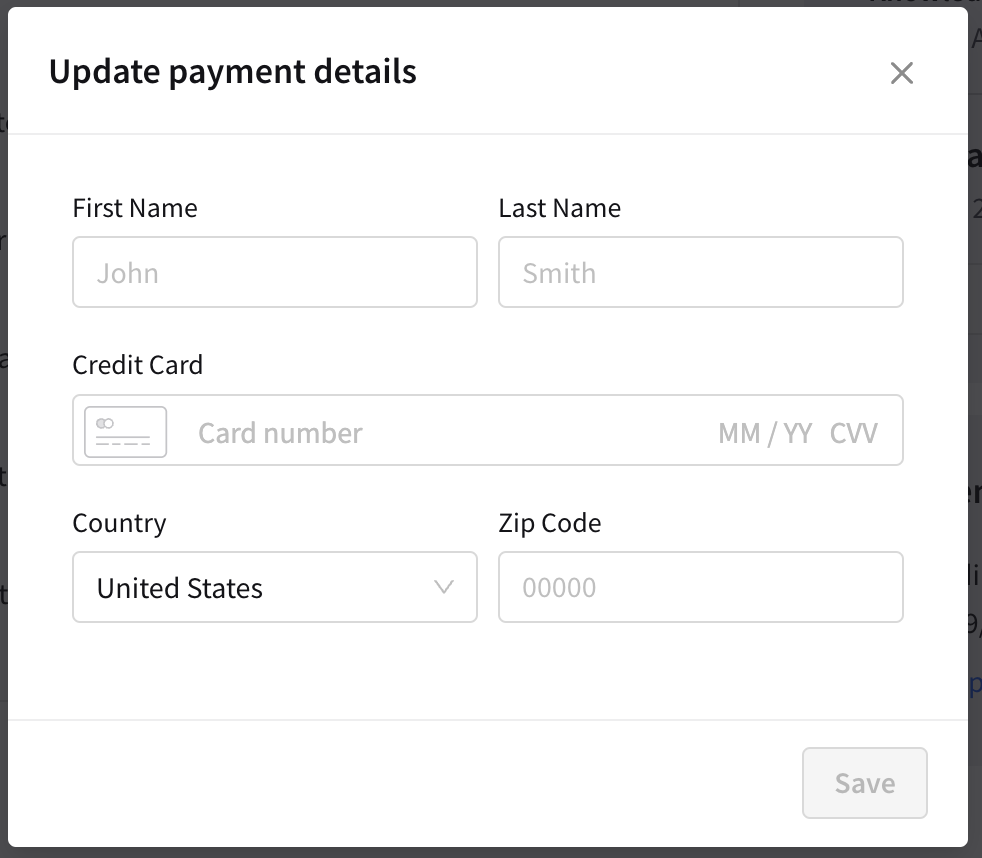Open the United States country selector
The image size is (982, 858).
pos(275,587)
